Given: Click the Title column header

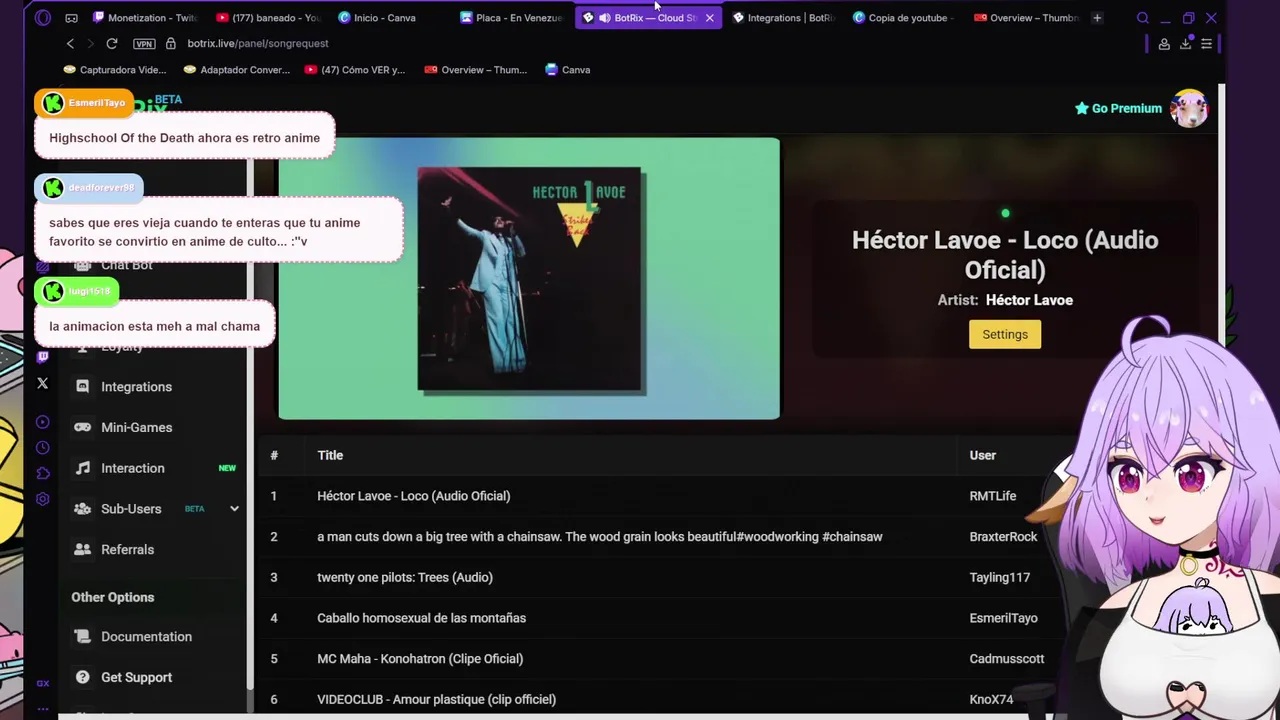Looking at the screenshot, I should (330, 455).
